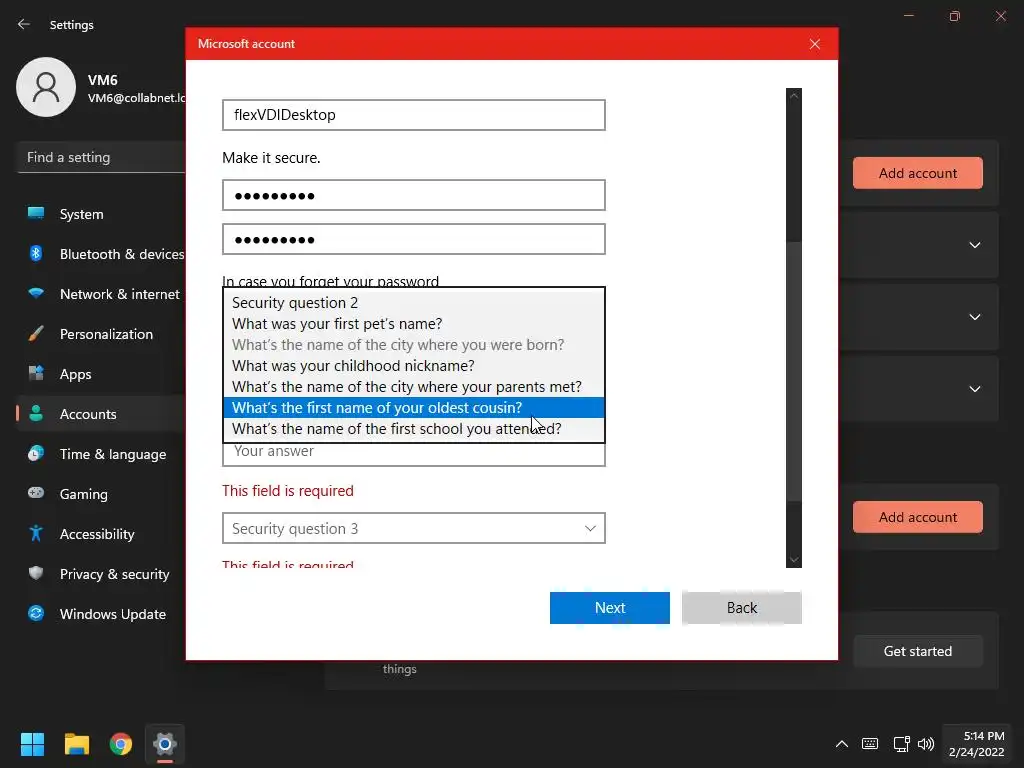Click the 'System' label in the sidebar
Viewport: 1024px width, 768px height.
[x=82, y=214]
